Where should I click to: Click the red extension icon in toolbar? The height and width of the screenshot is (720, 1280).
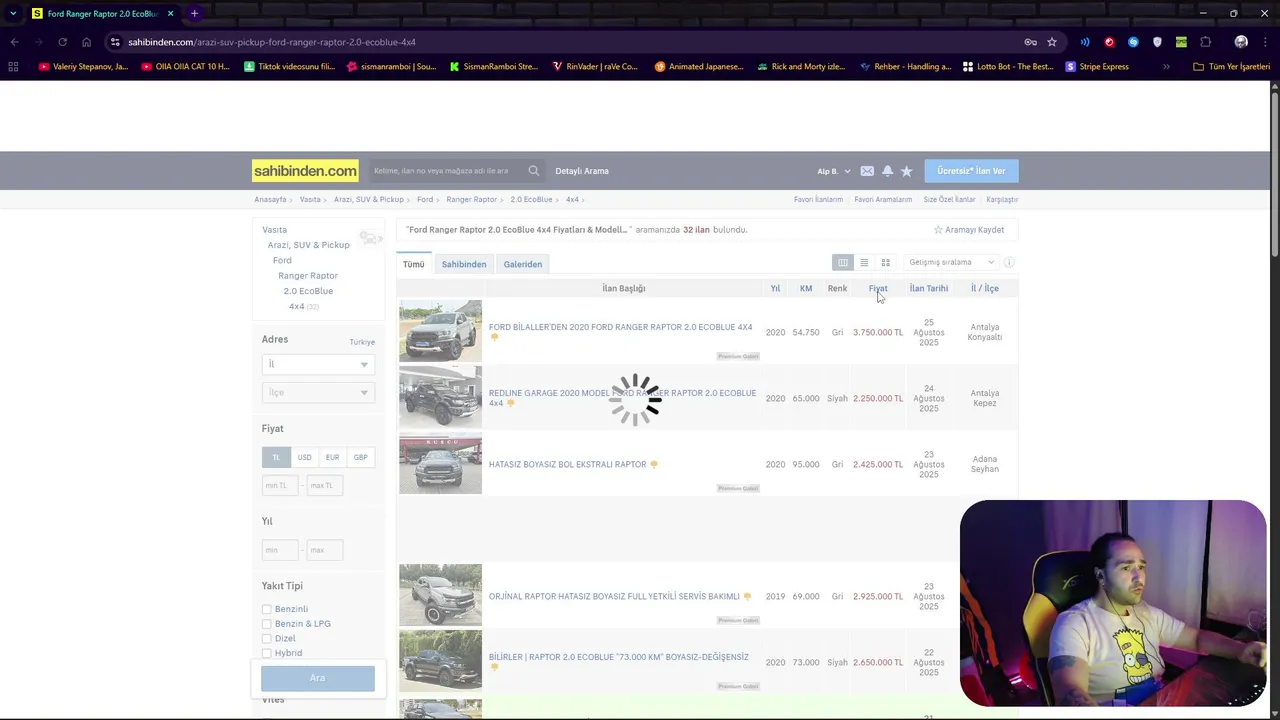click(1109, 42)
